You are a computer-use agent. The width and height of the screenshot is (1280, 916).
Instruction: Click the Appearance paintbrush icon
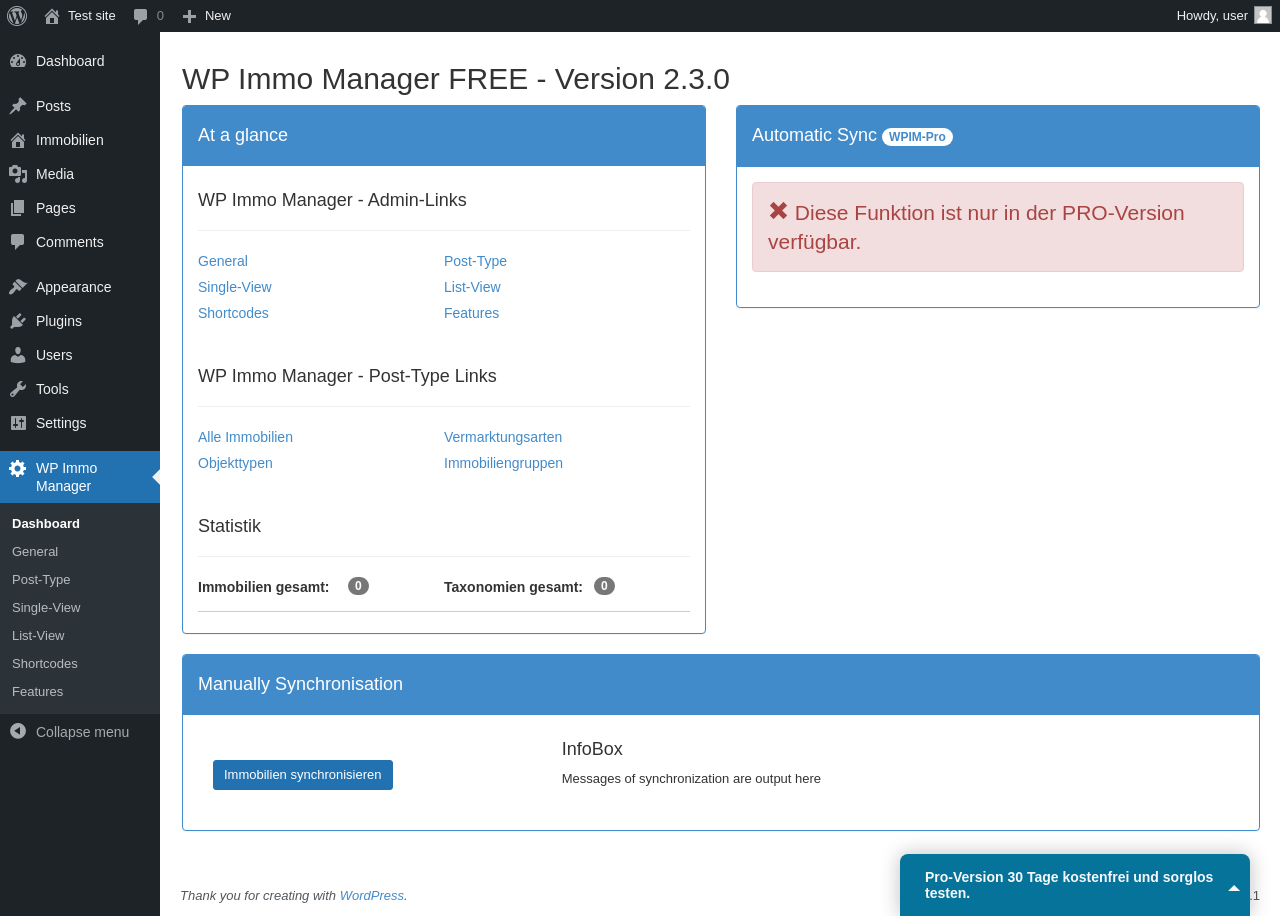click(x=18, y=287)
